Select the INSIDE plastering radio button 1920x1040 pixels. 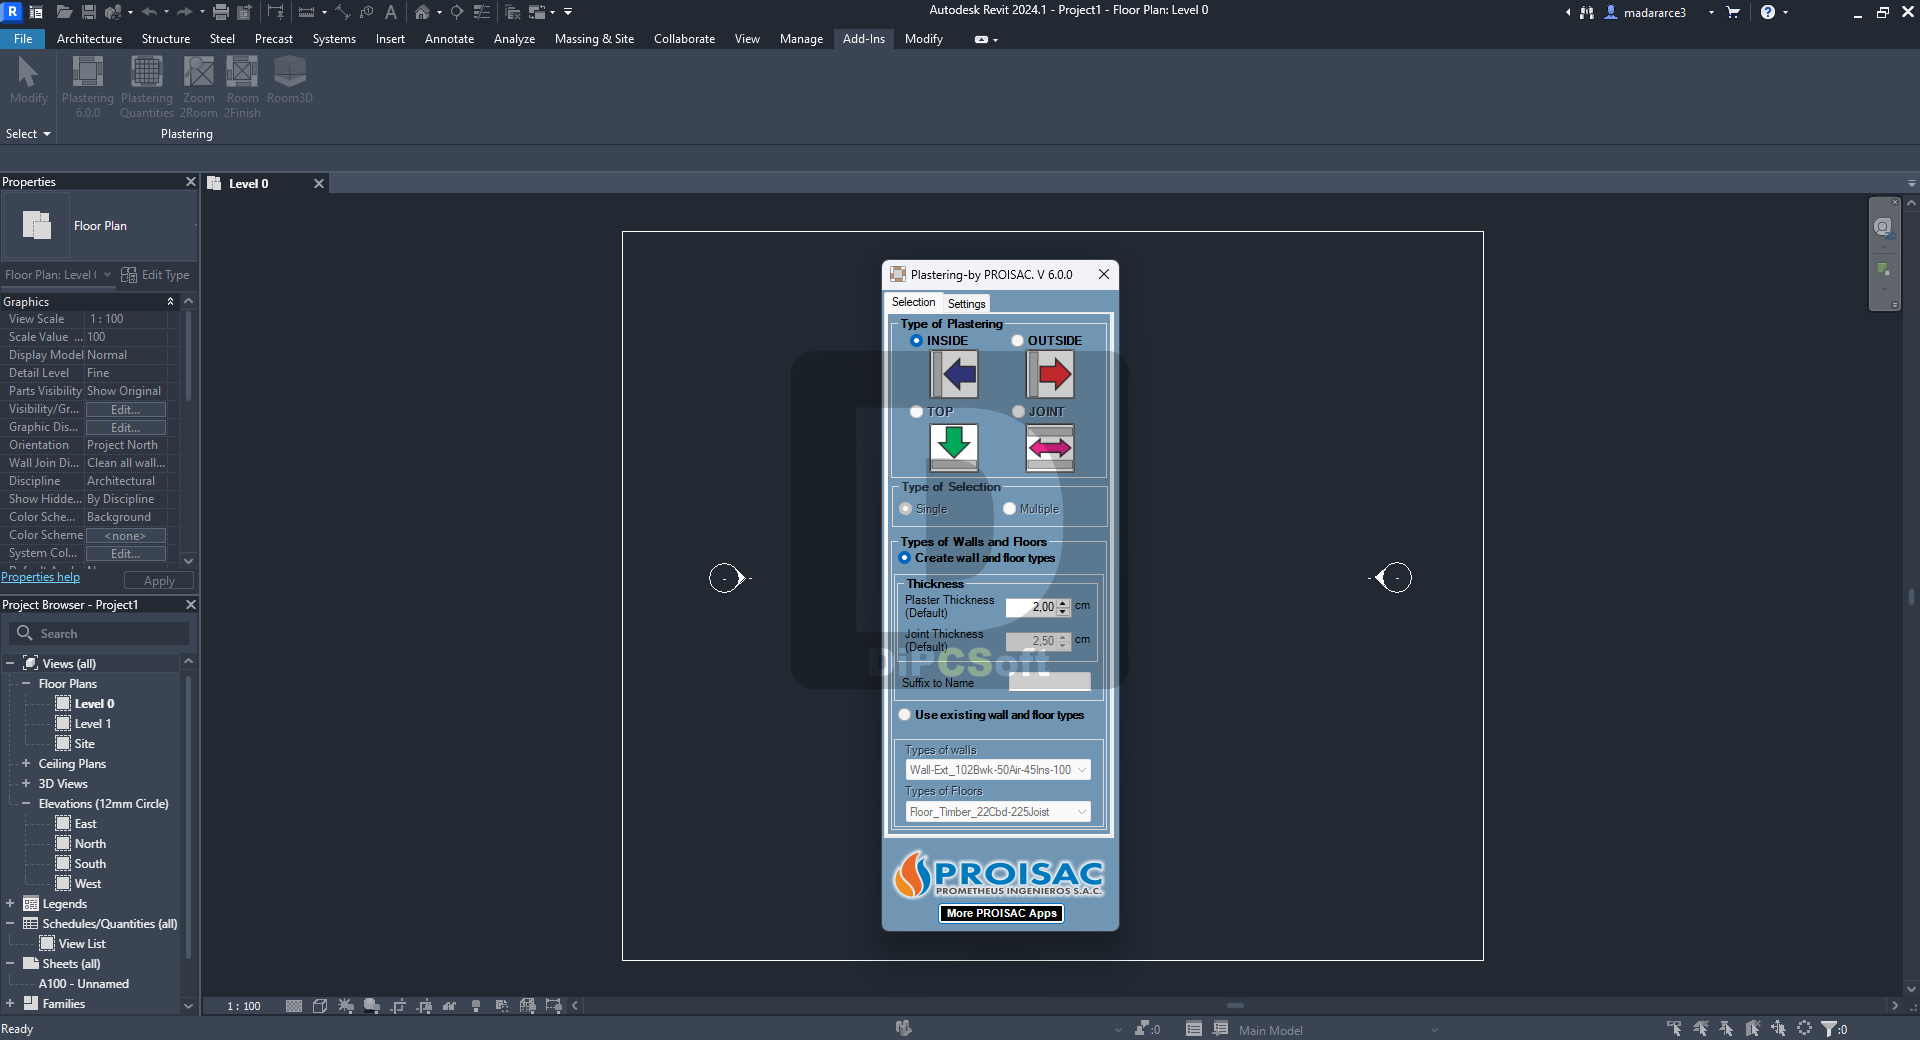(916, 341)
